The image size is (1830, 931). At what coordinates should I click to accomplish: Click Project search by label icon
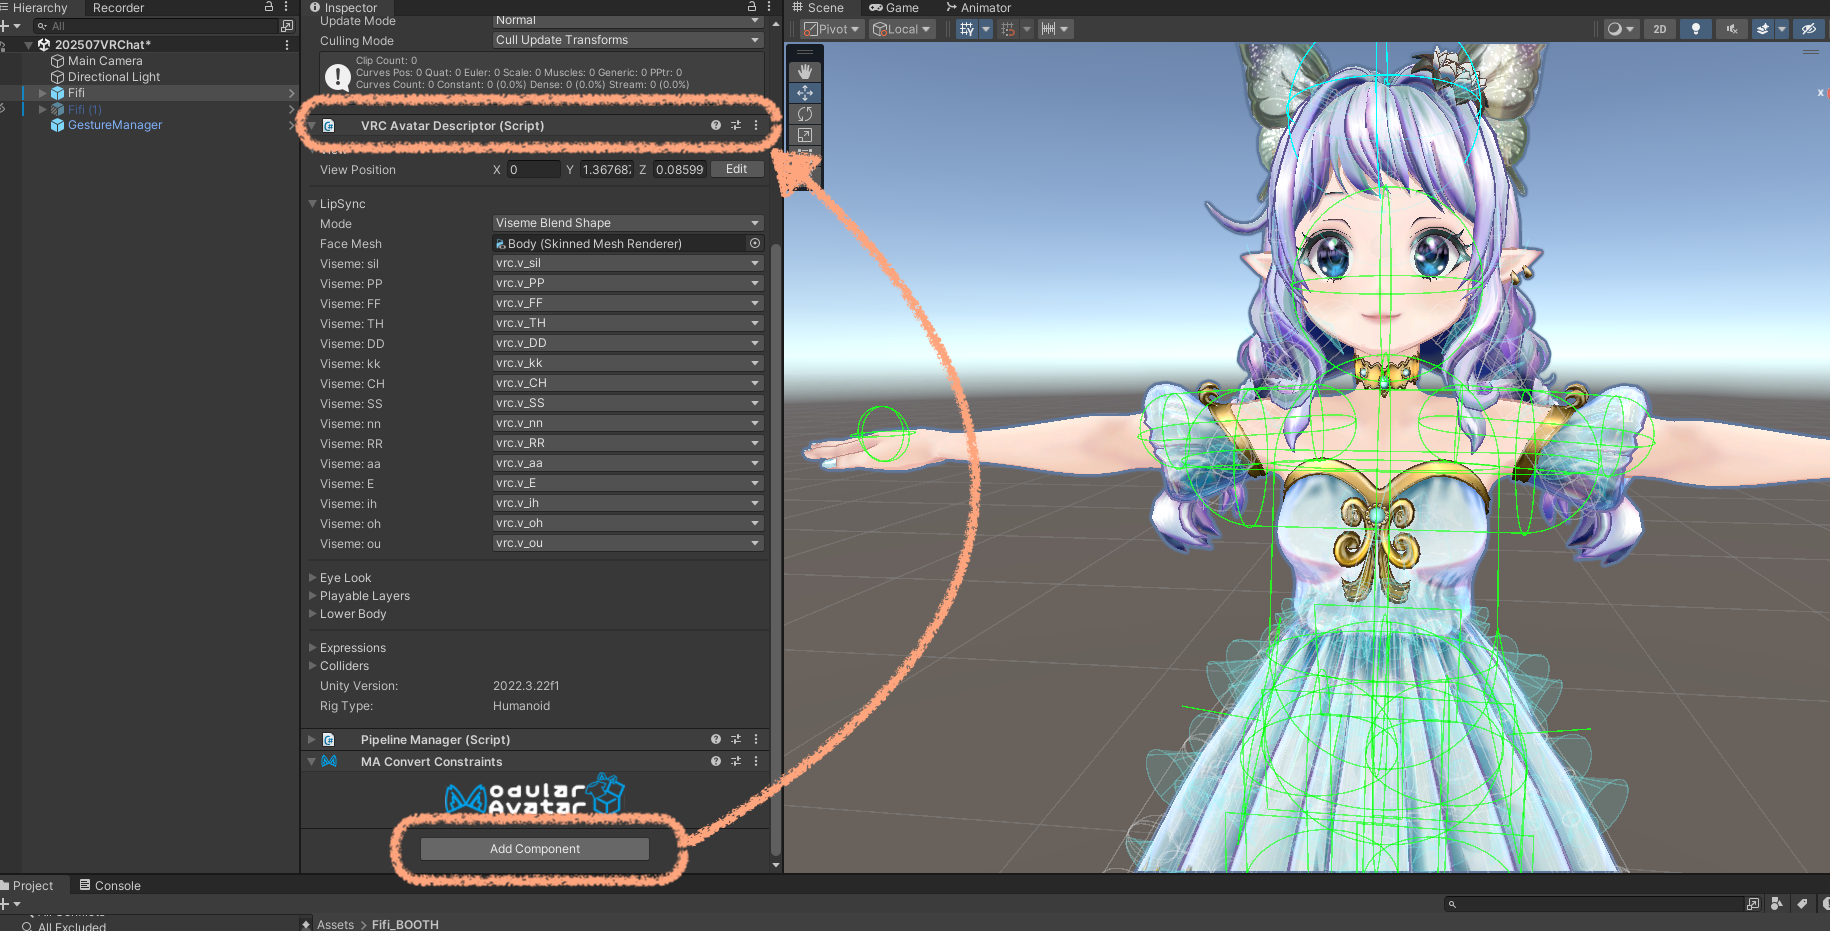click(1802, 904)
